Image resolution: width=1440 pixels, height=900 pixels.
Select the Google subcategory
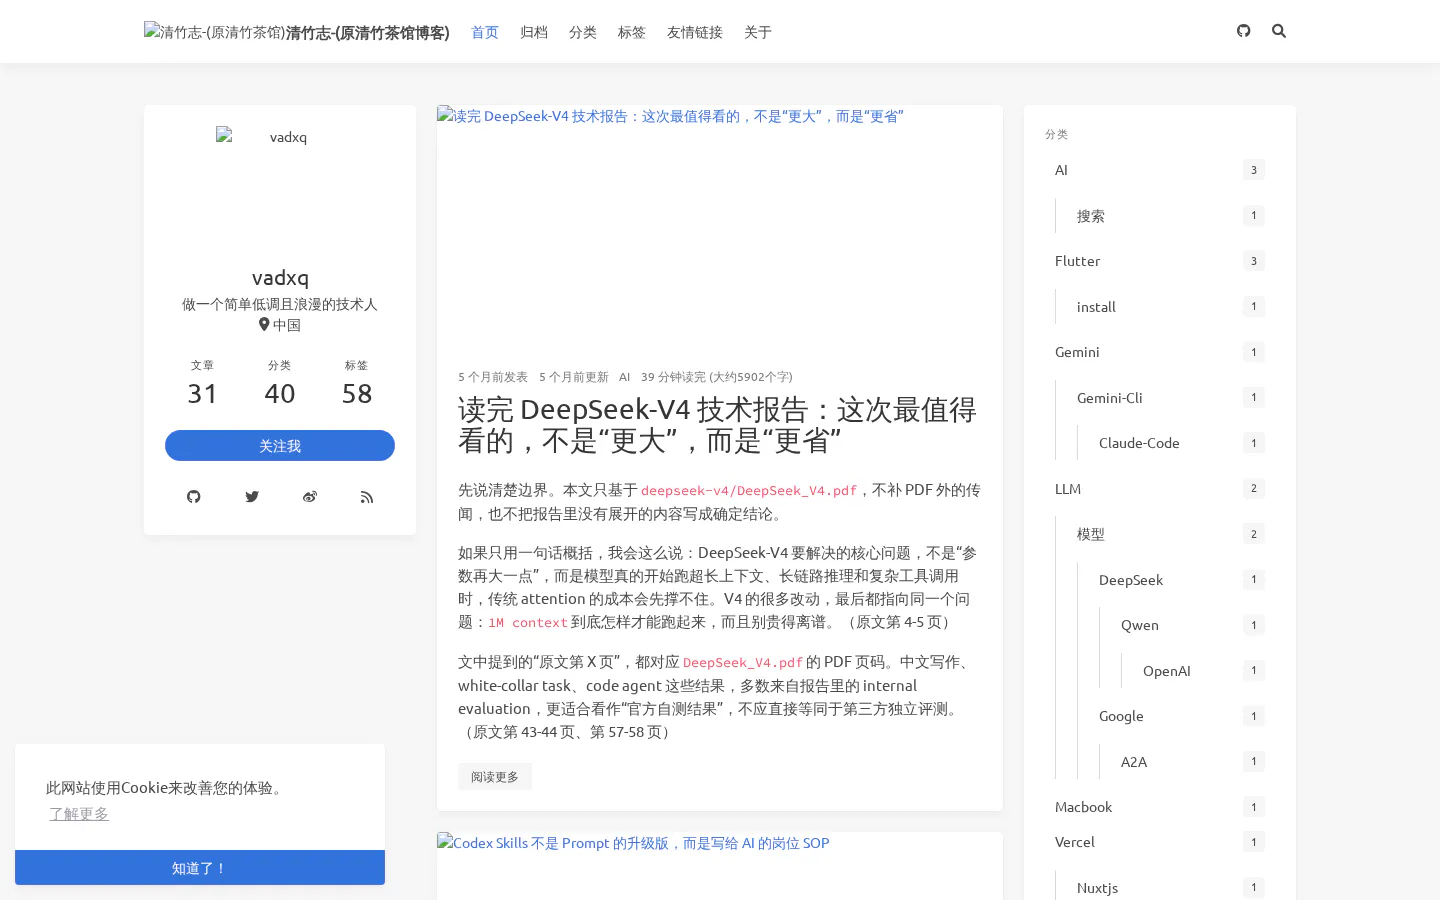[x=1182, y=716]
